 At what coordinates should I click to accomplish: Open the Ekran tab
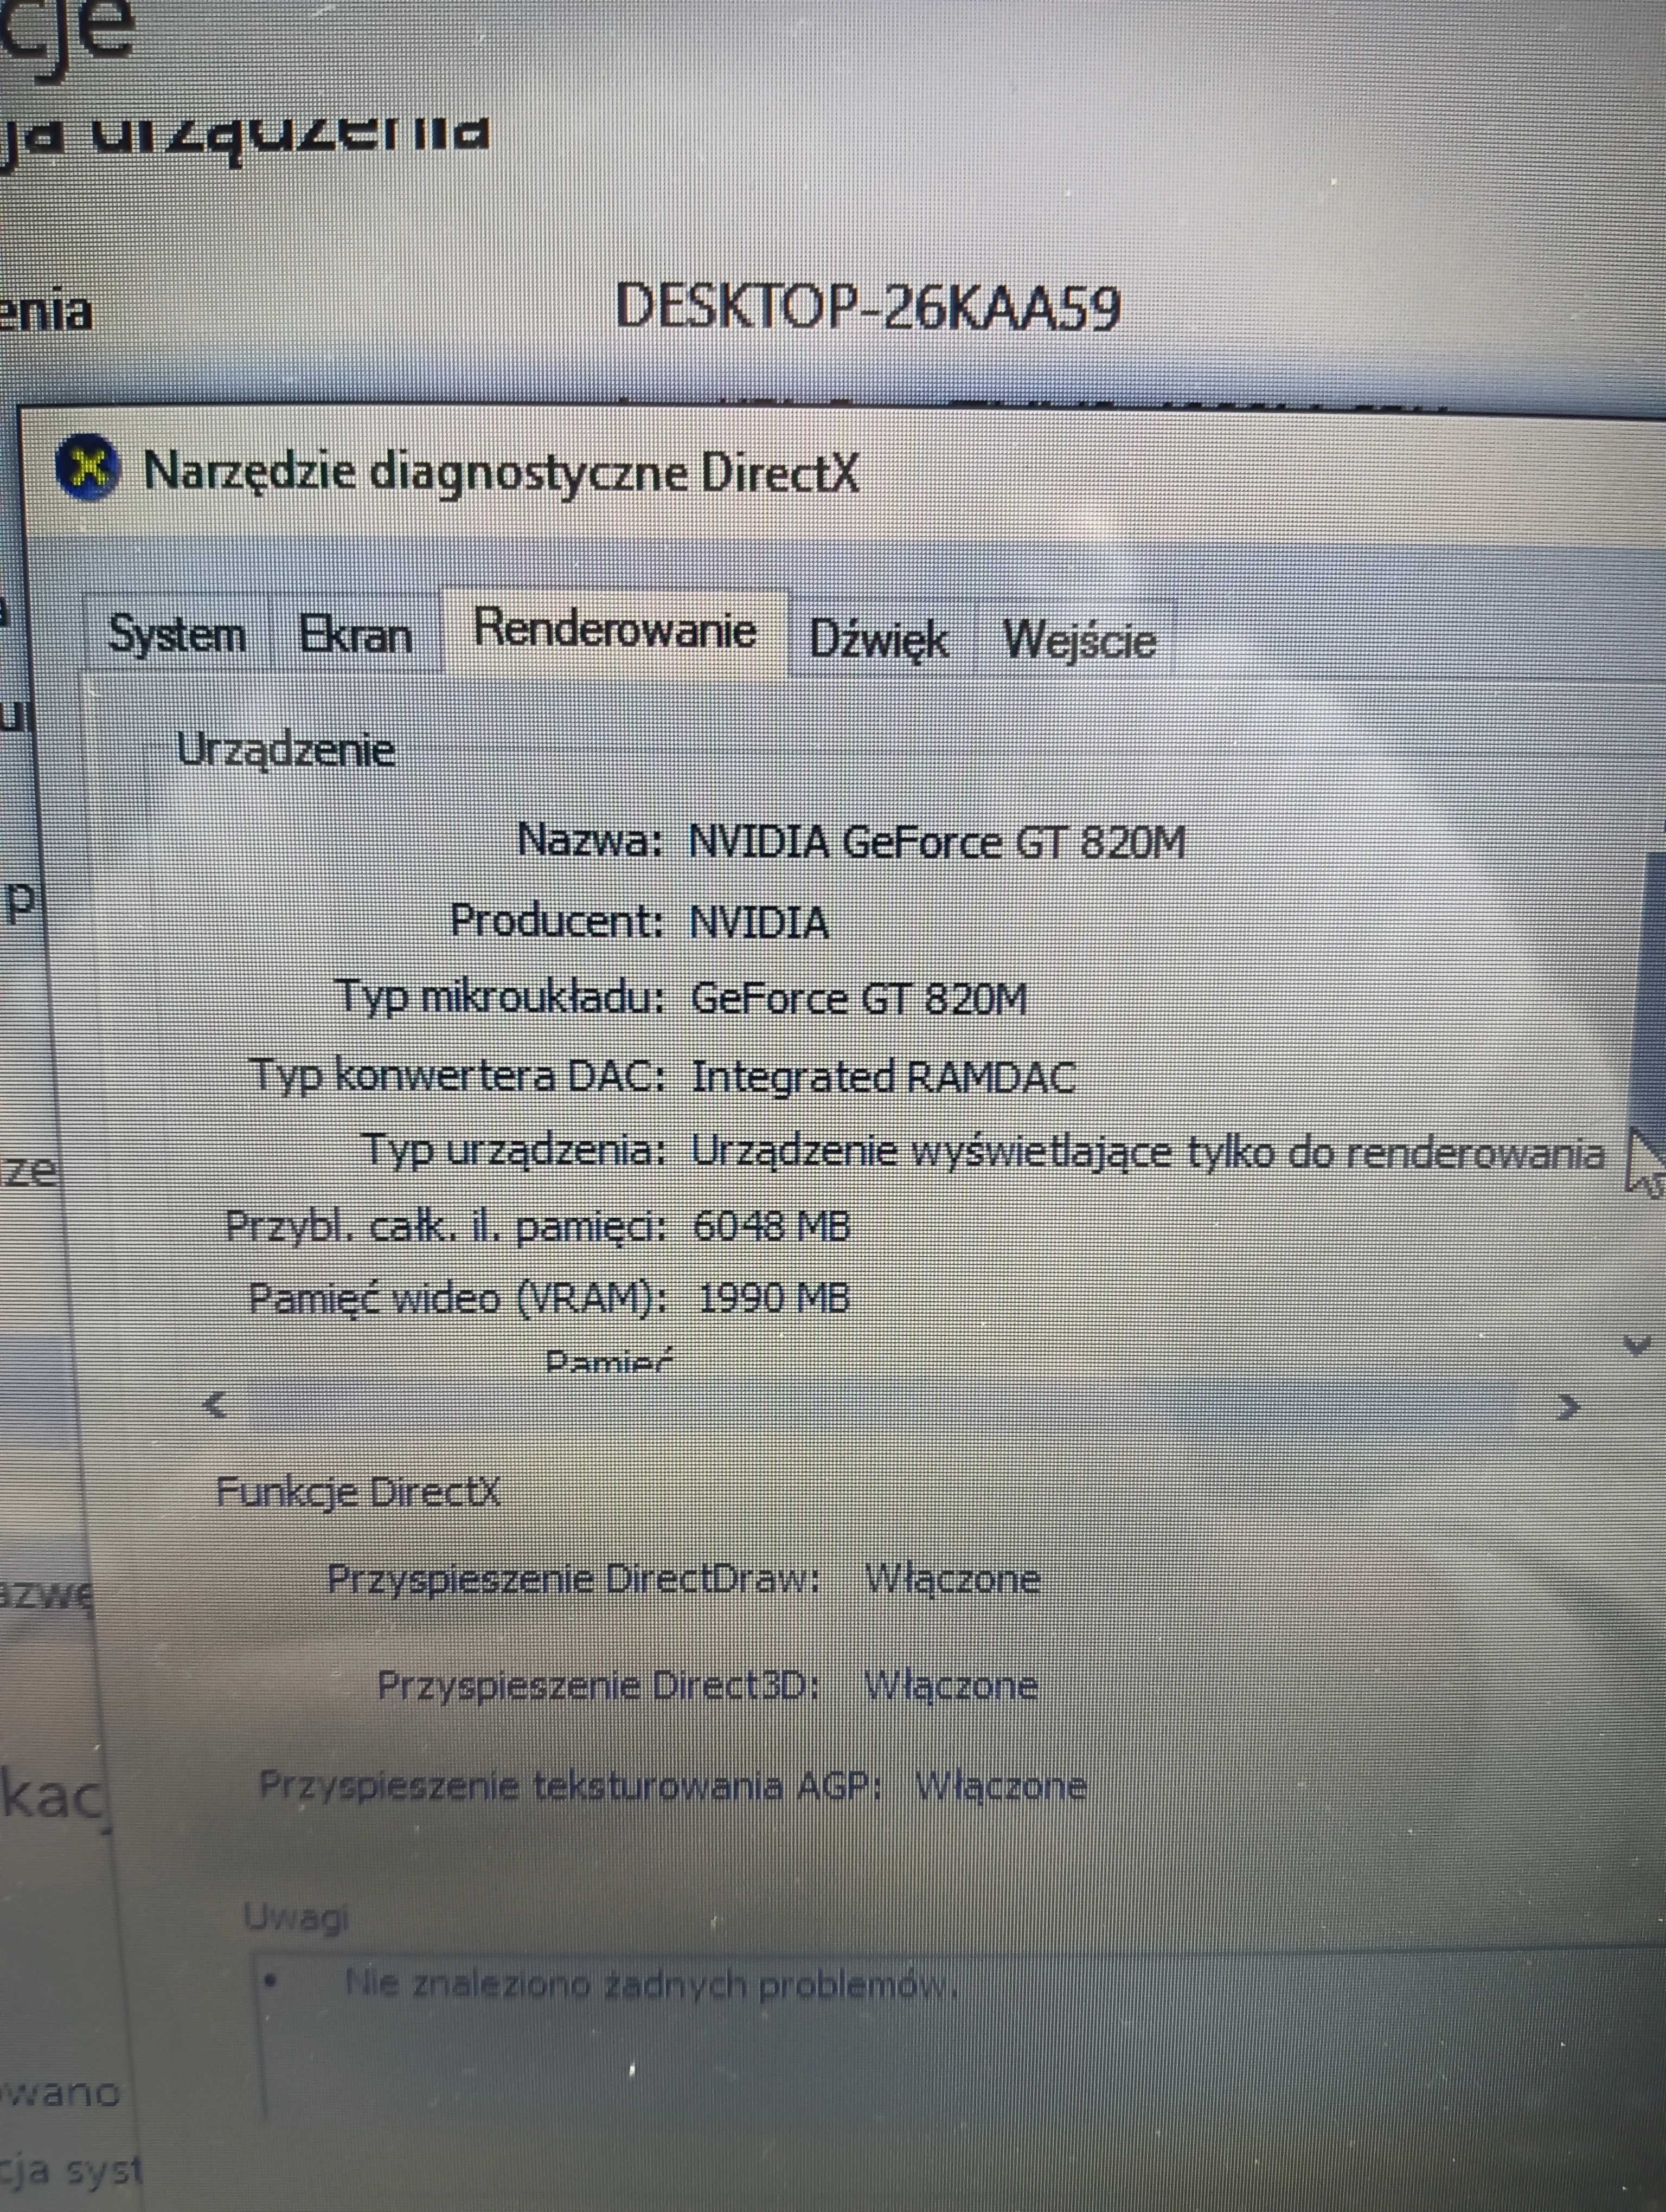[355, 635]
